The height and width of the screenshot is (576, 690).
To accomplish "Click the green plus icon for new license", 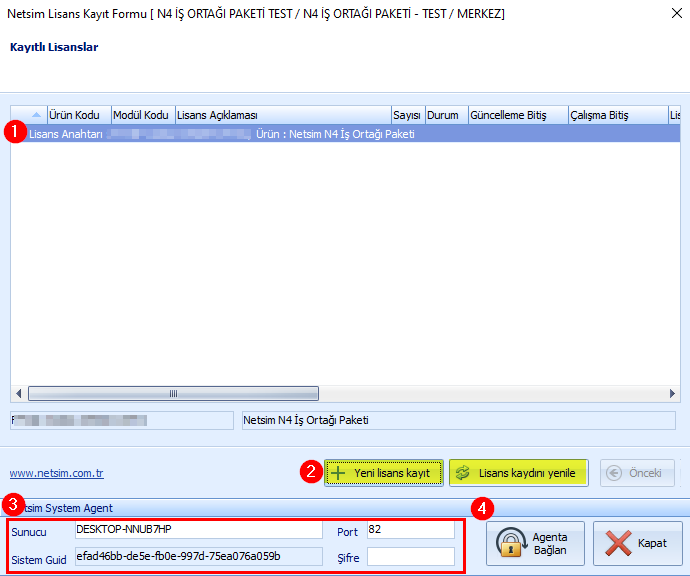I will pyautogui.click(x=338, y=473).
